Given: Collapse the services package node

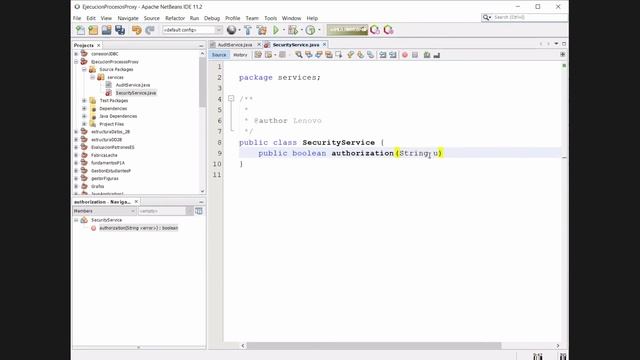Looking at the screenshot, I should click(92, 77).
